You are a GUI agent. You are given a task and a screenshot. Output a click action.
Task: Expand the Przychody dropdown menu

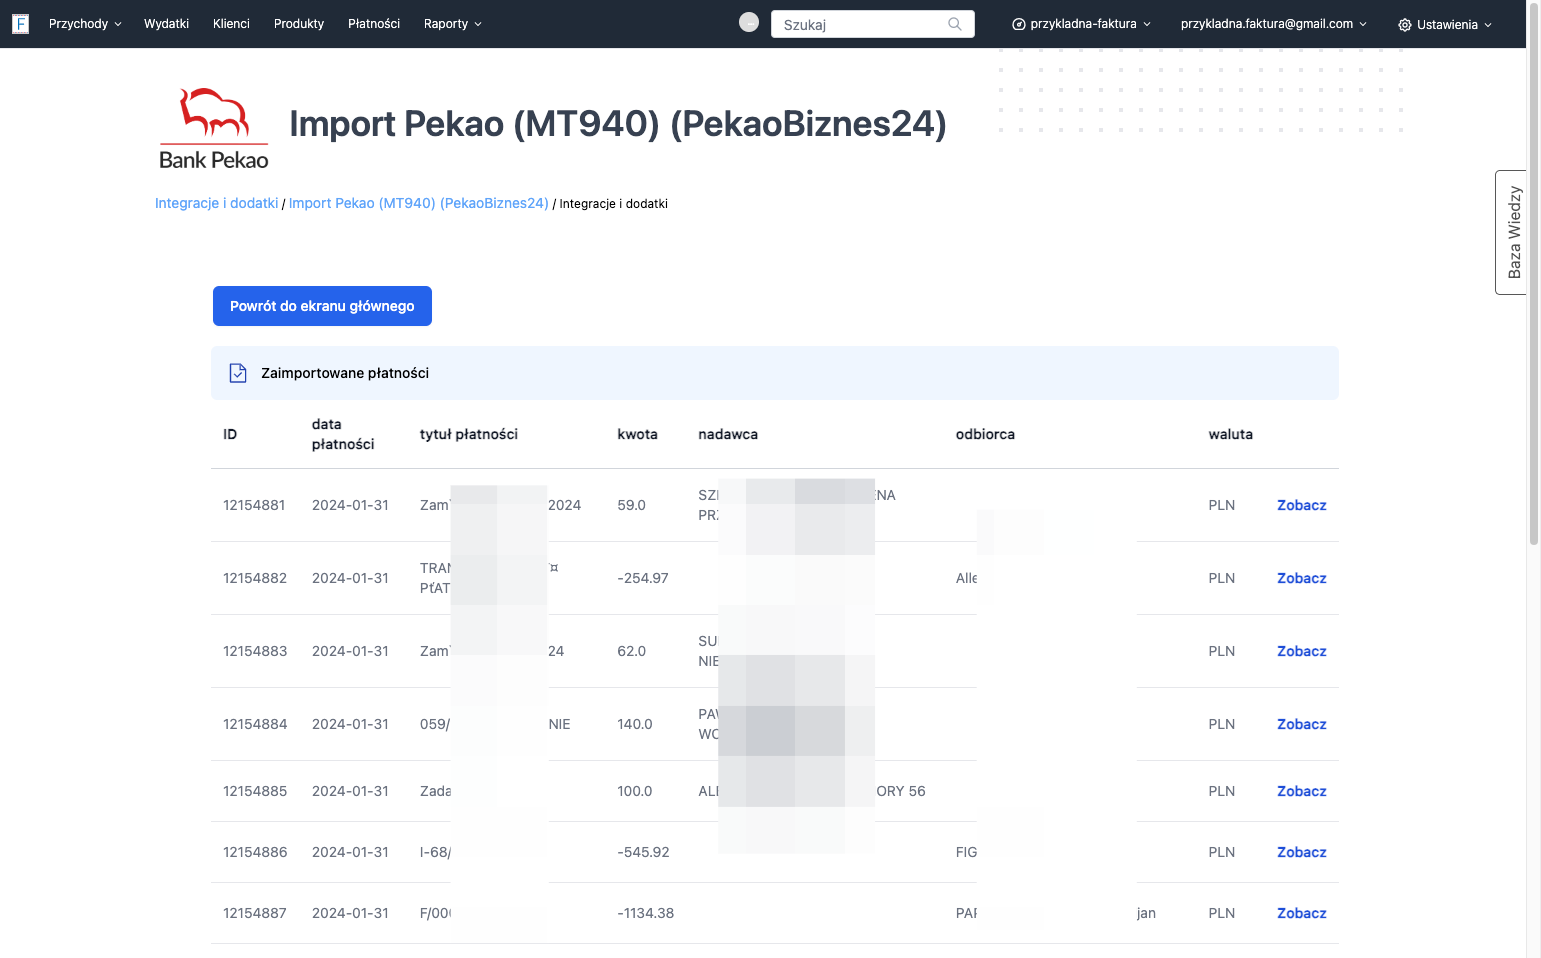85,24
